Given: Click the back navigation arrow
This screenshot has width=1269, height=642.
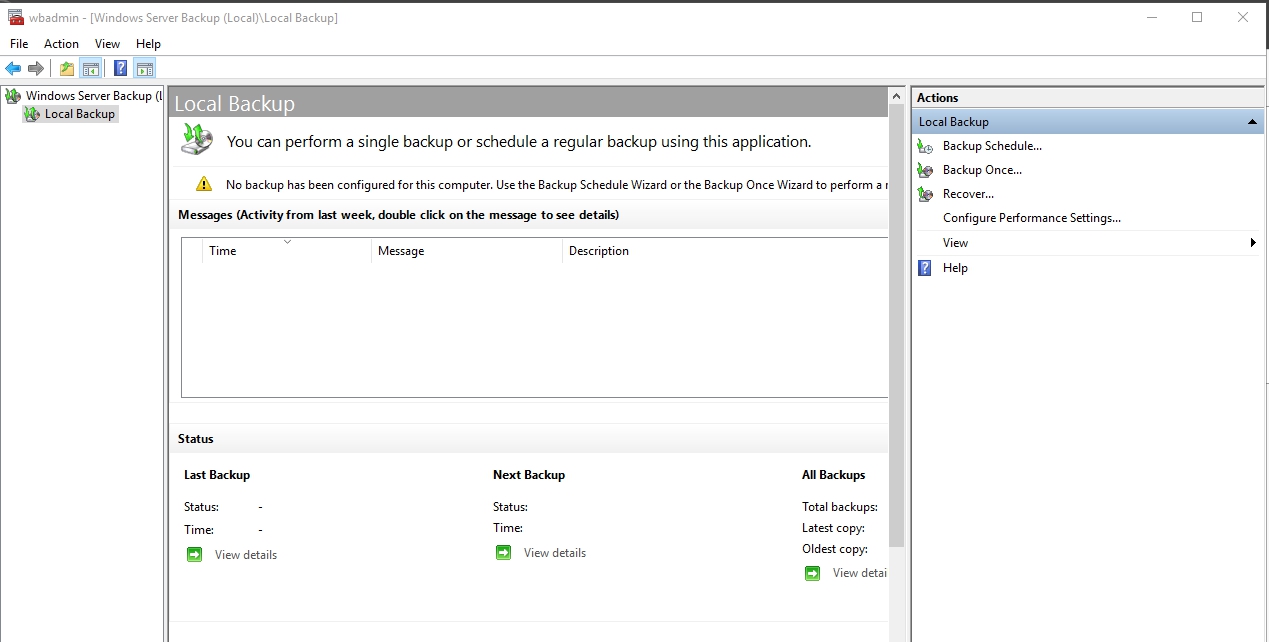Looking at the screenshot, I should click(x=13, y=67).
